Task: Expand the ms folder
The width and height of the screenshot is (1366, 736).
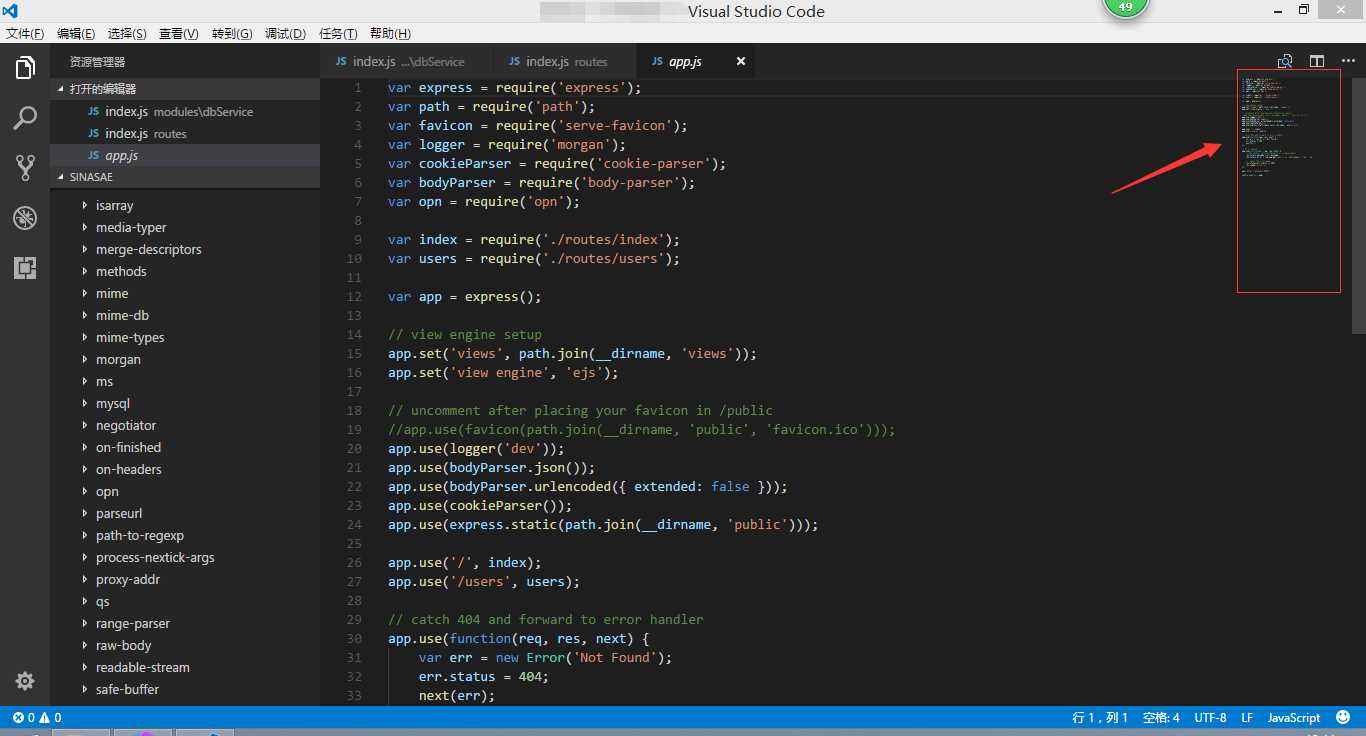Action: [185, 381]
